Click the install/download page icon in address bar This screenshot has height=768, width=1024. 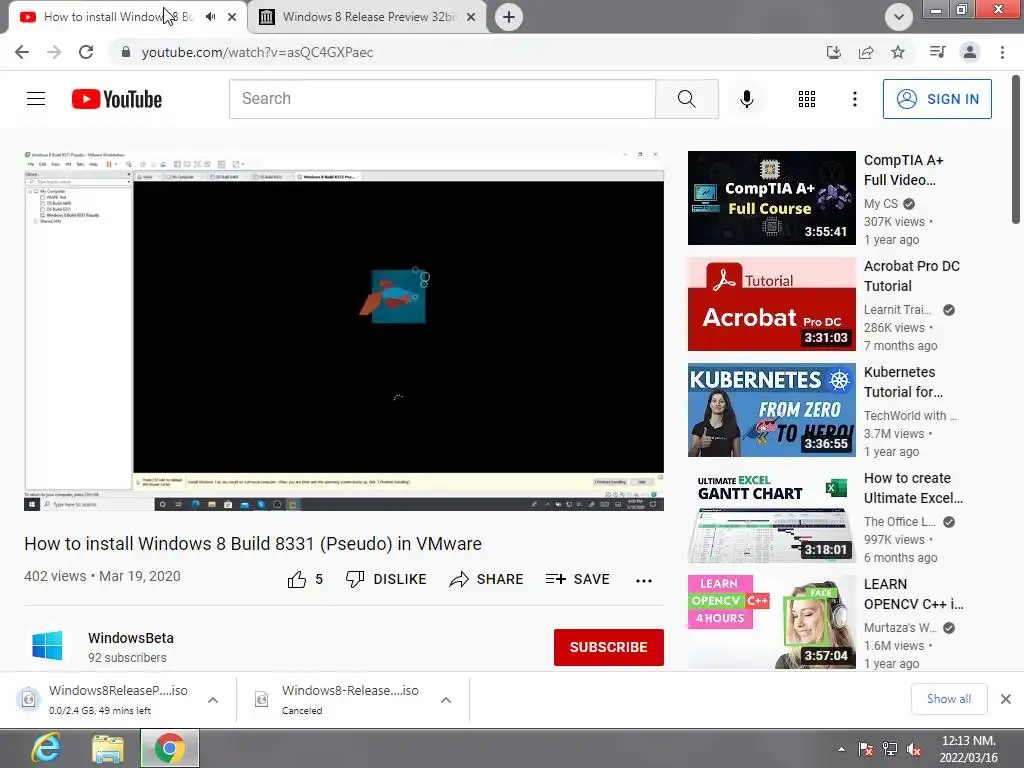click(833, 52)
